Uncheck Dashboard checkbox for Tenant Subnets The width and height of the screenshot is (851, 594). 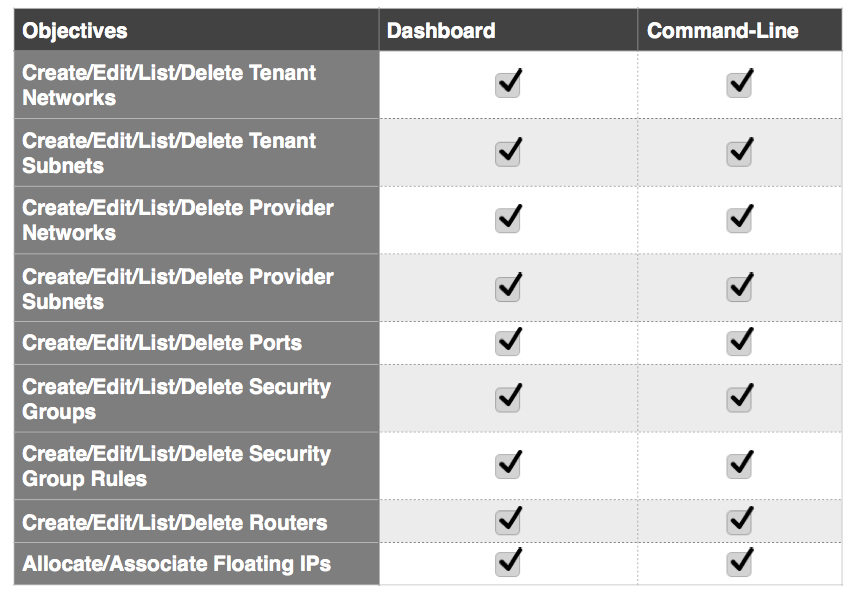(x=508, y=153)
